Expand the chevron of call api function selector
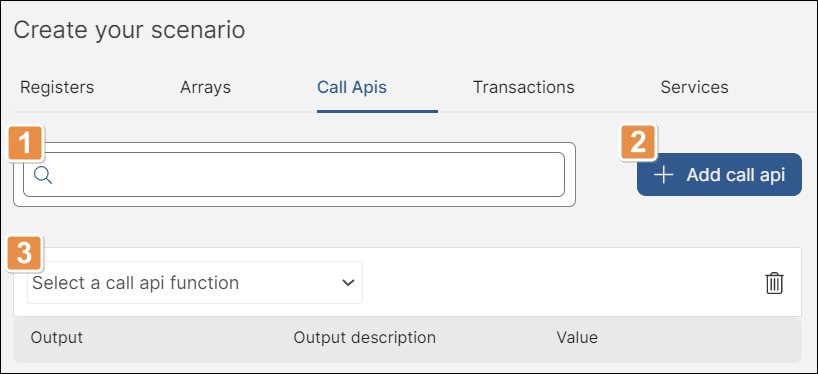 347,283
